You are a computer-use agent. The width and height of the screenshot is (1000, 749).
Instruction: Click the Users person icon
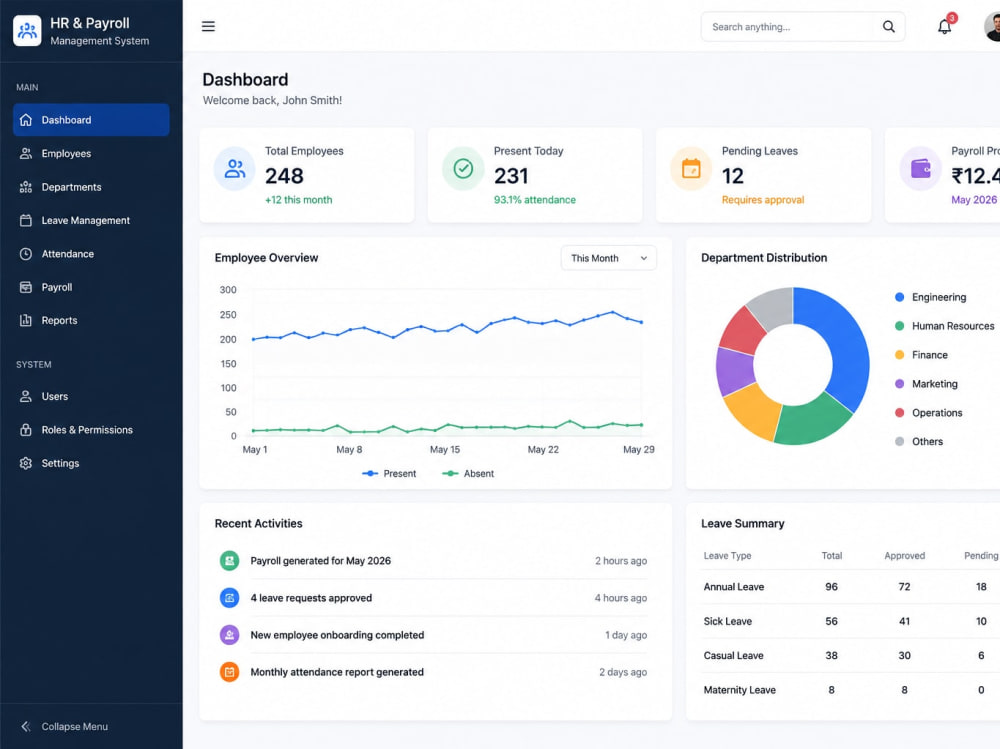coord(26,396)
